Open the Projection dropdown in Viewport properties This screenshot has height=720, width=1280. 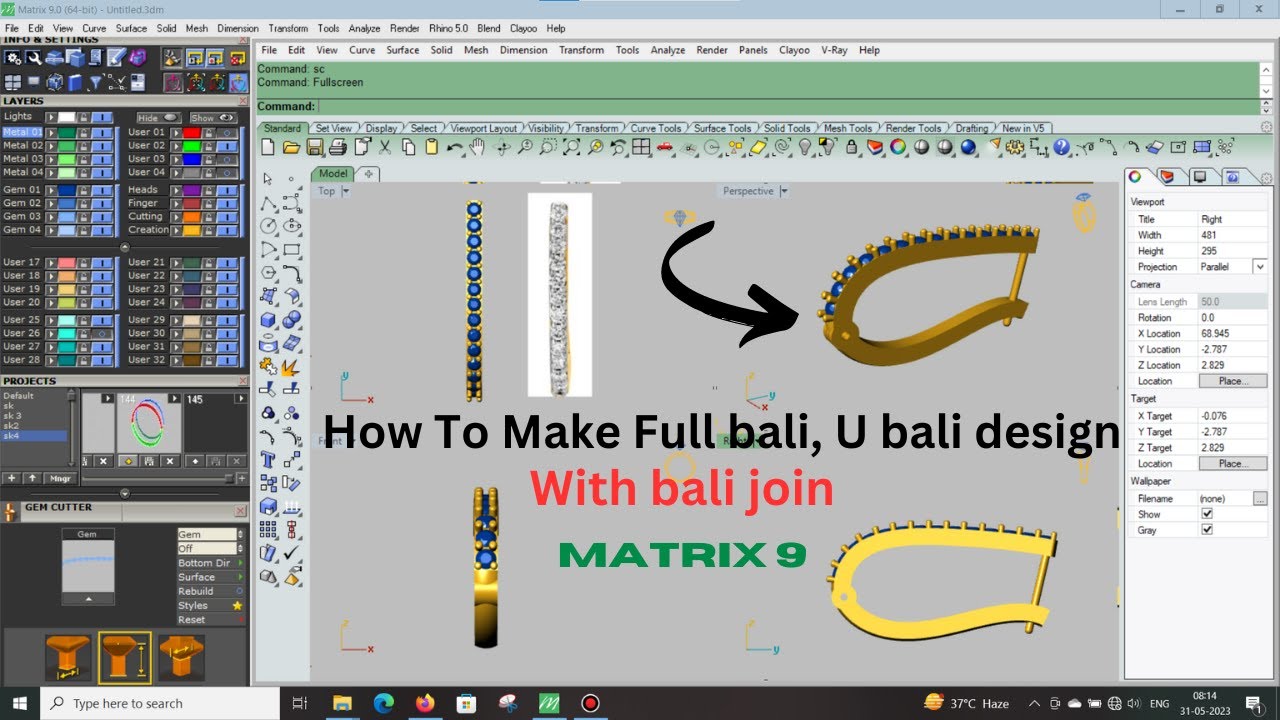[x=1259, y=267]
